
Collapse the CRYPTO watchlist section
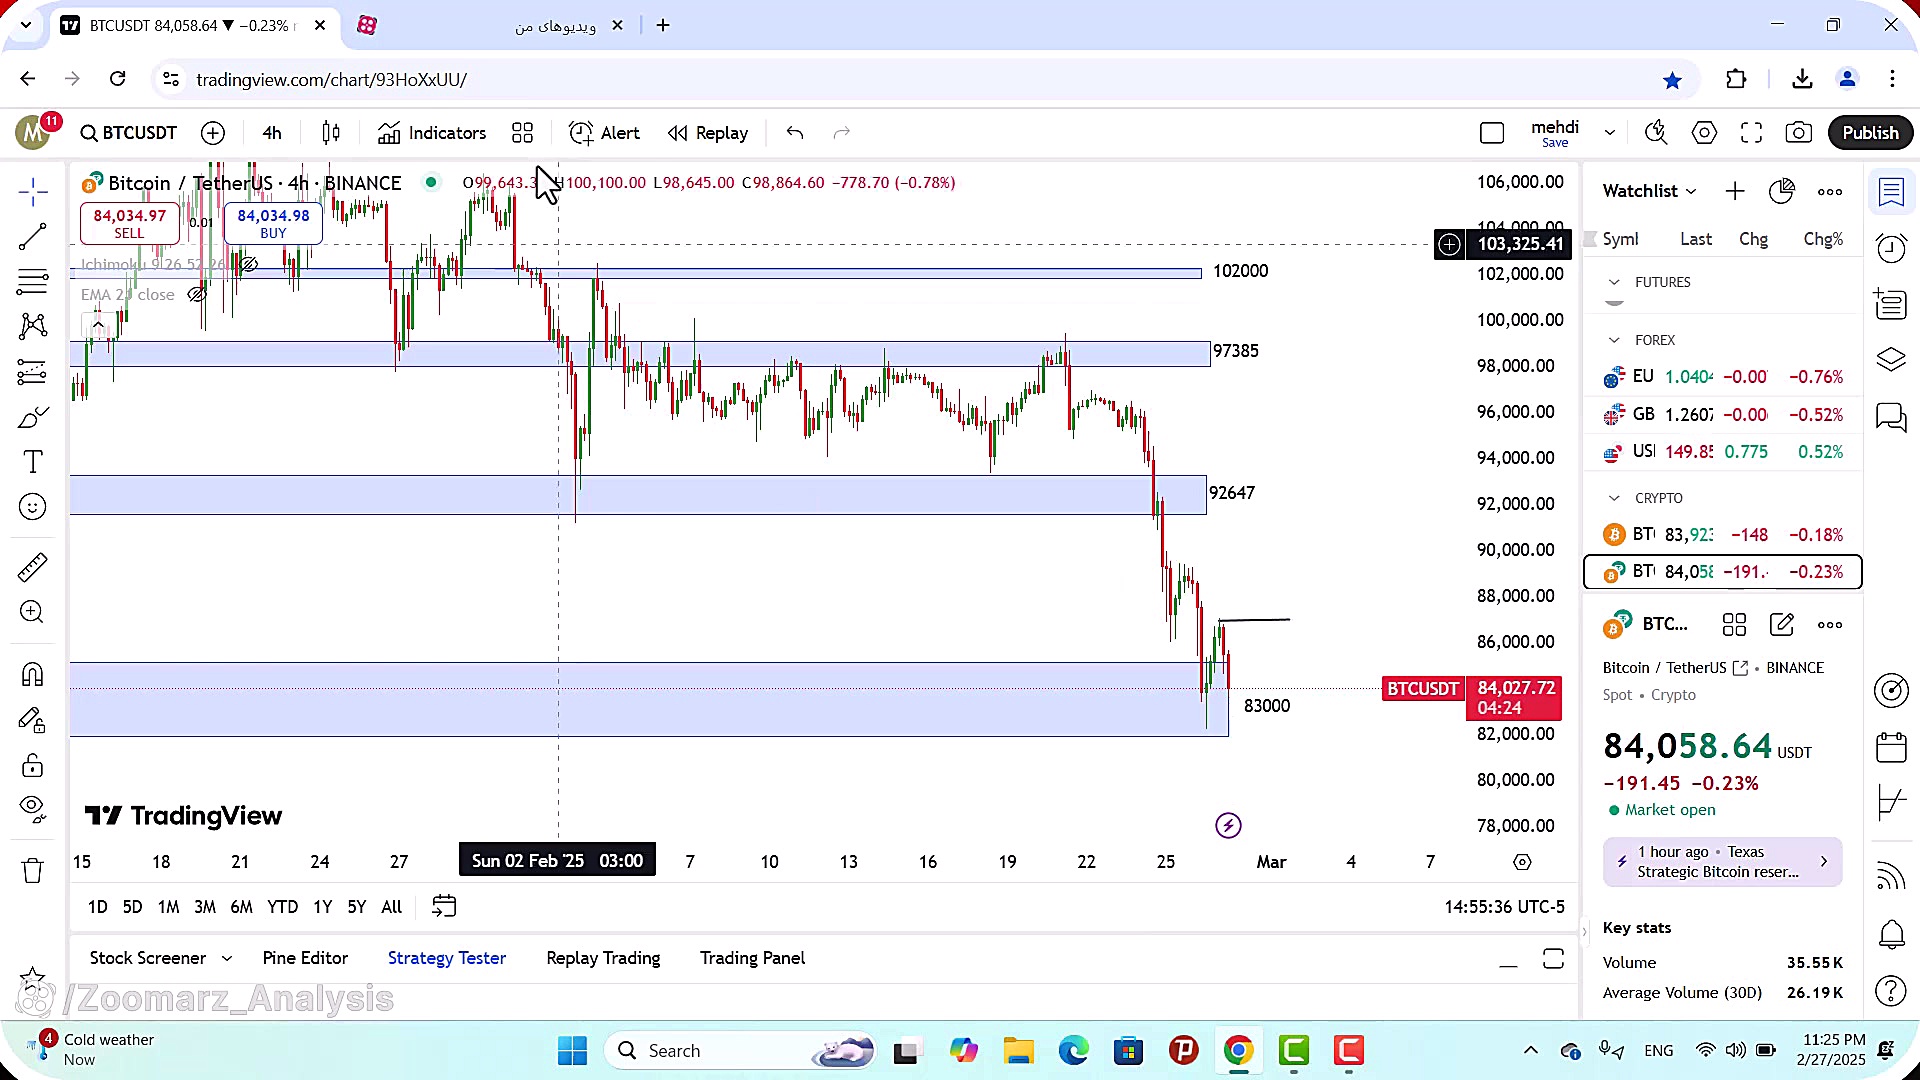(1614, 498)
